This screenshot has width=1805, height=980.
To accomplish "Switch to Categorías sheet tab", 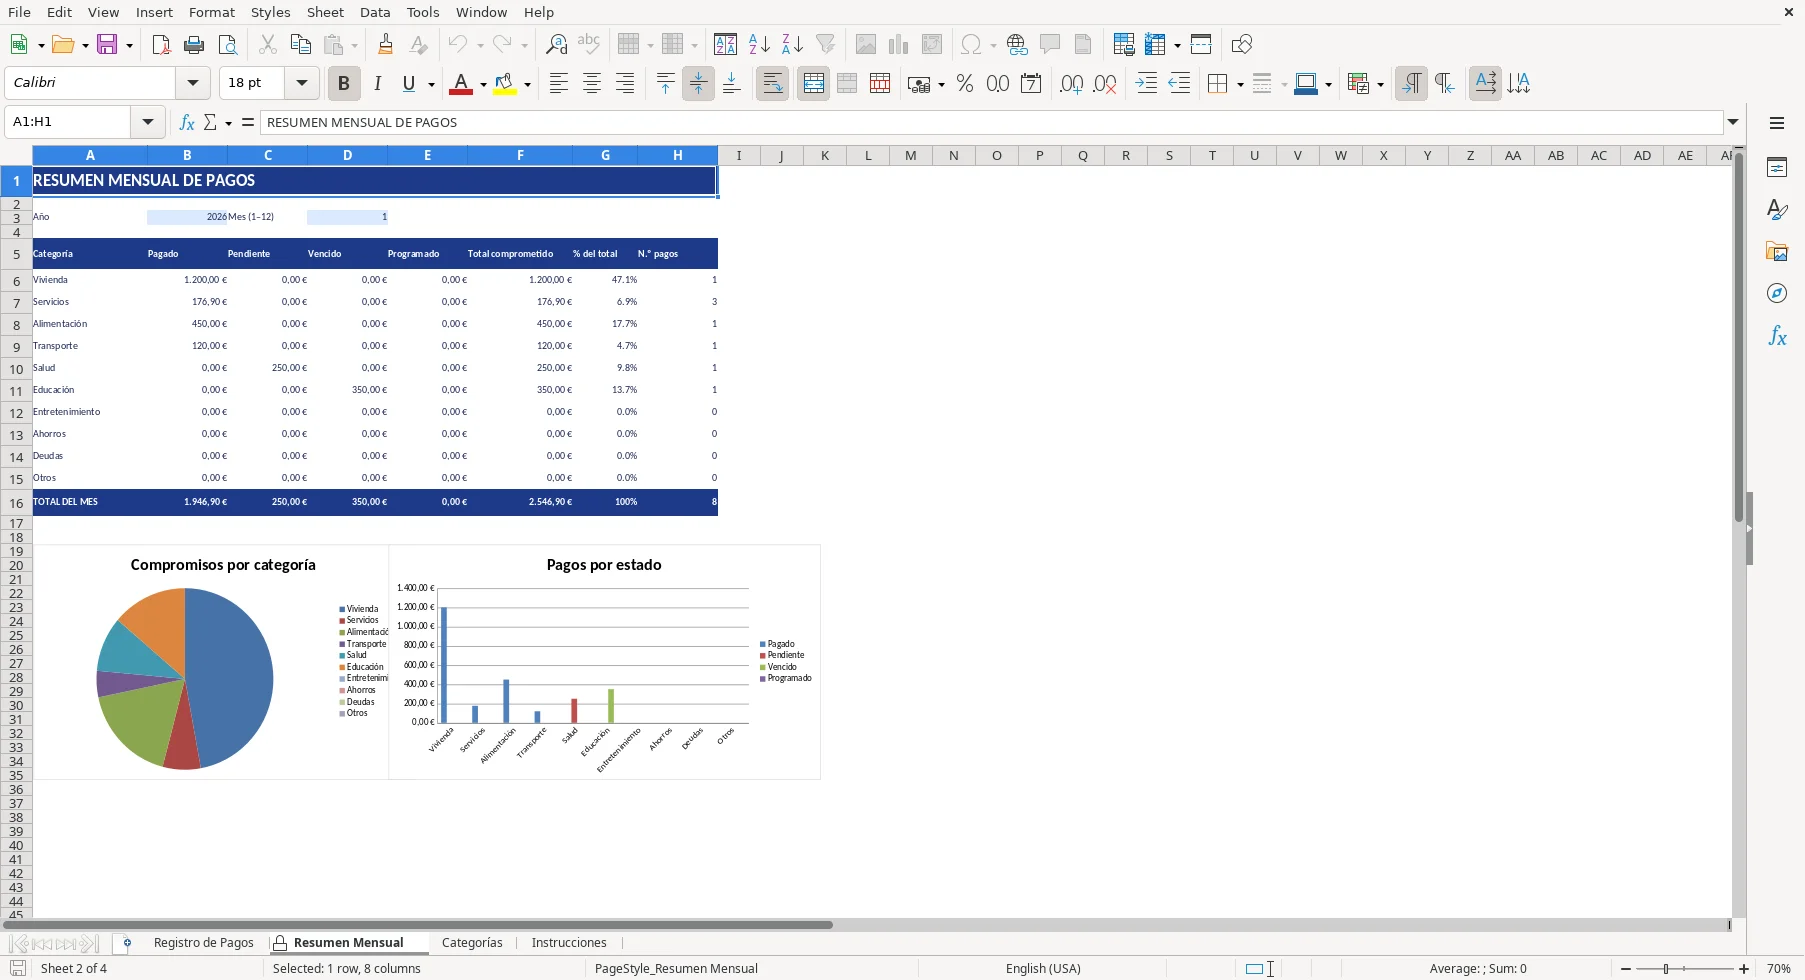I will (472, 942).
